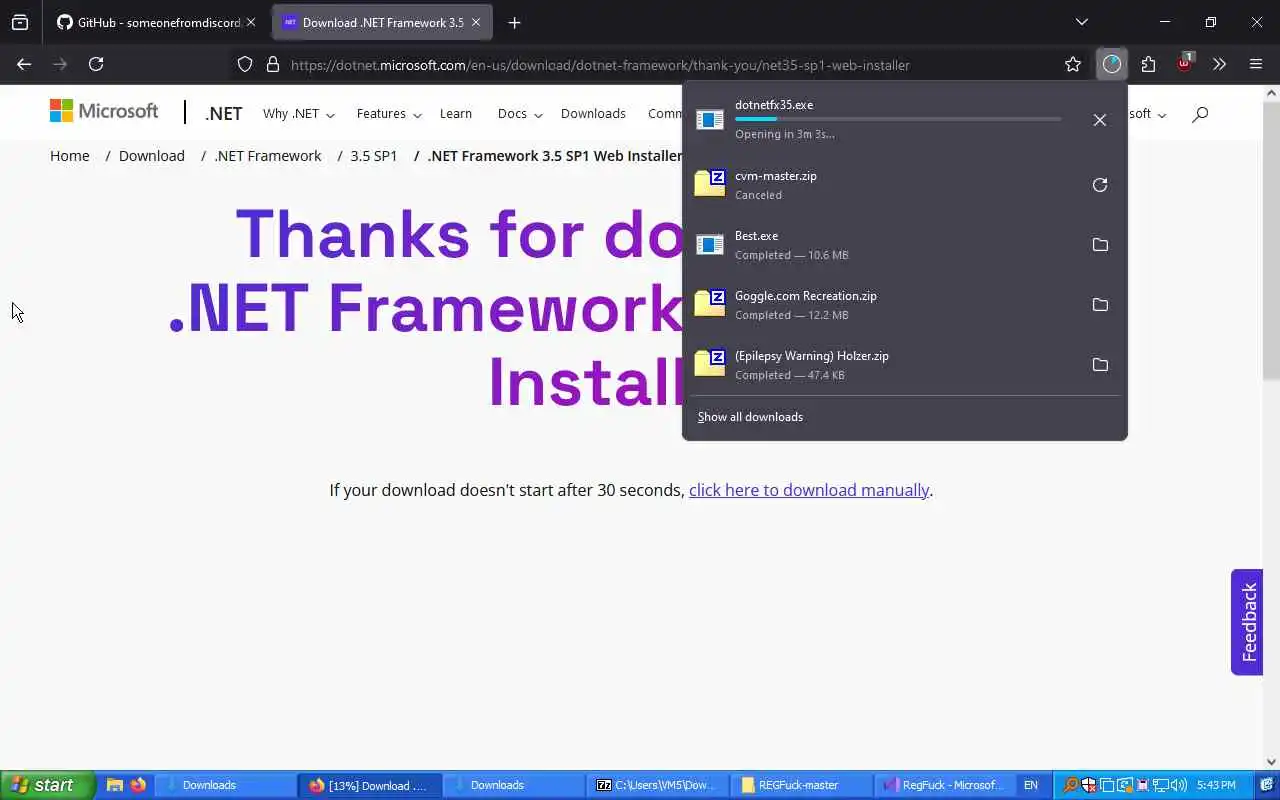Show Best.exe in its folder
This screenshot has width=1280, height=800.
(1100, 245)
